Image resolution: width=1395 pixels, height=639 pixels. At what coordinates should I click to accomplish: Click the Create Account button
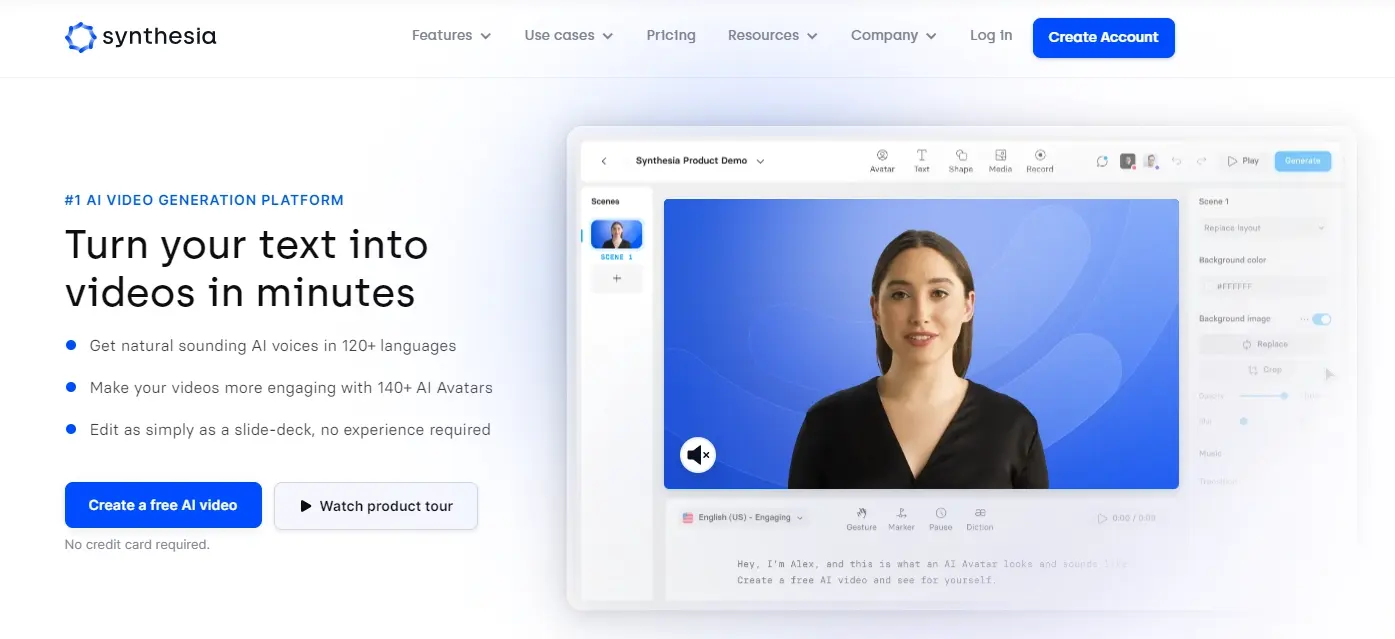tap(1103, 37)
